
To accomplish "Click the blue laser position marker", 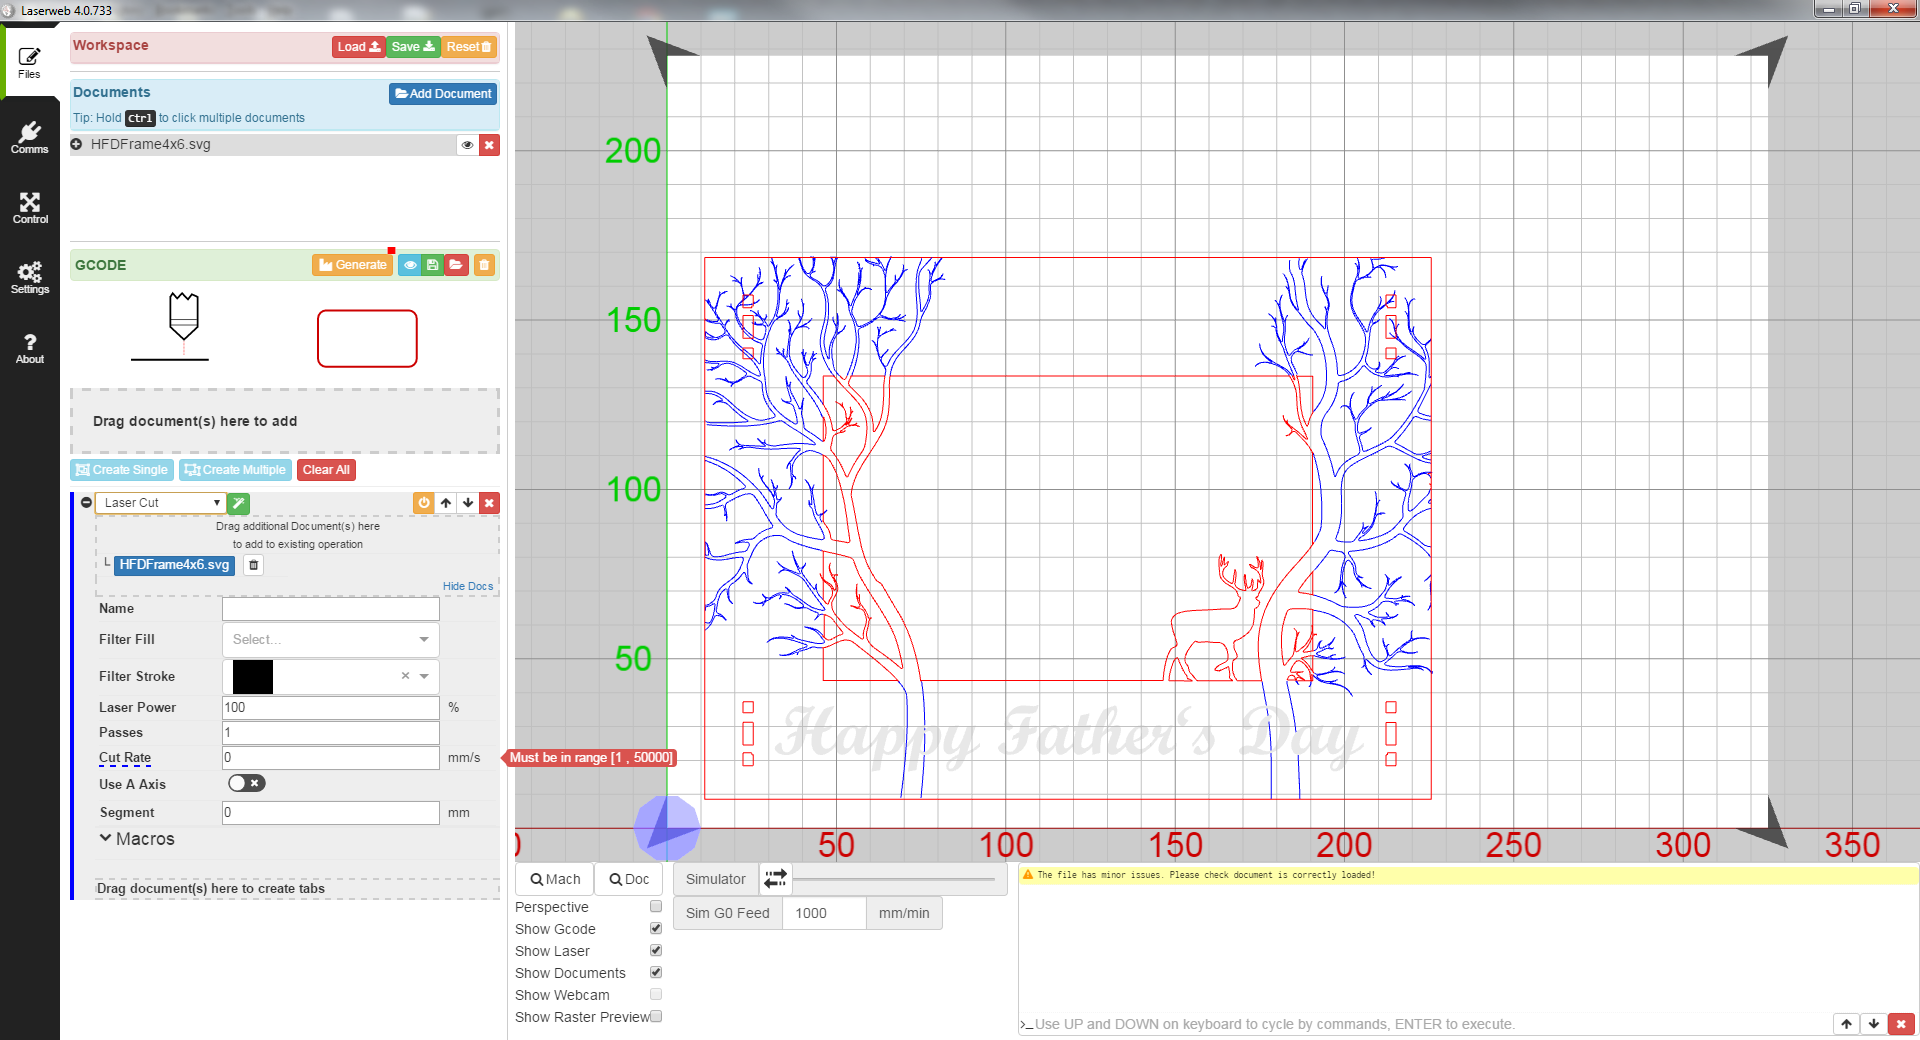I will click(x=667, y=828).
